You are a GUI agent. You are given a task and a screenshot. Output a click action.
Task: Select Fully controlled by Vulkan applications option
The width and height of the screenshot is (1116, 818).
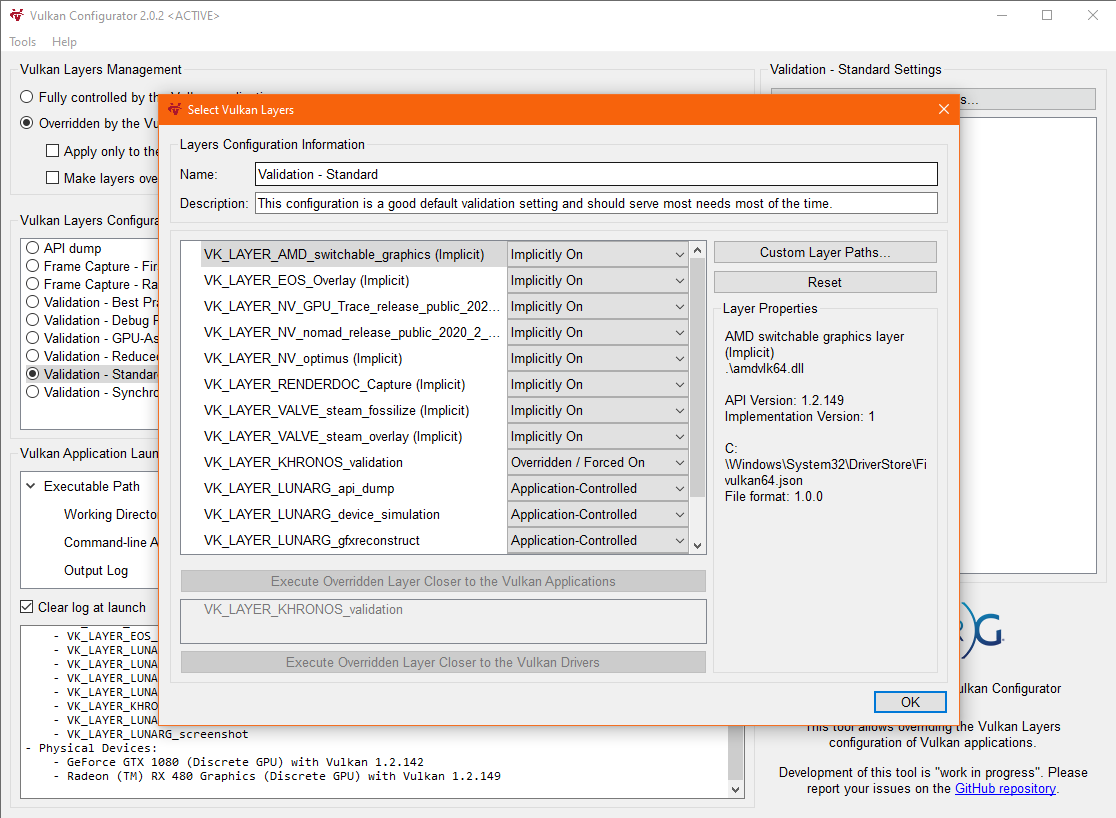point(27,97)
